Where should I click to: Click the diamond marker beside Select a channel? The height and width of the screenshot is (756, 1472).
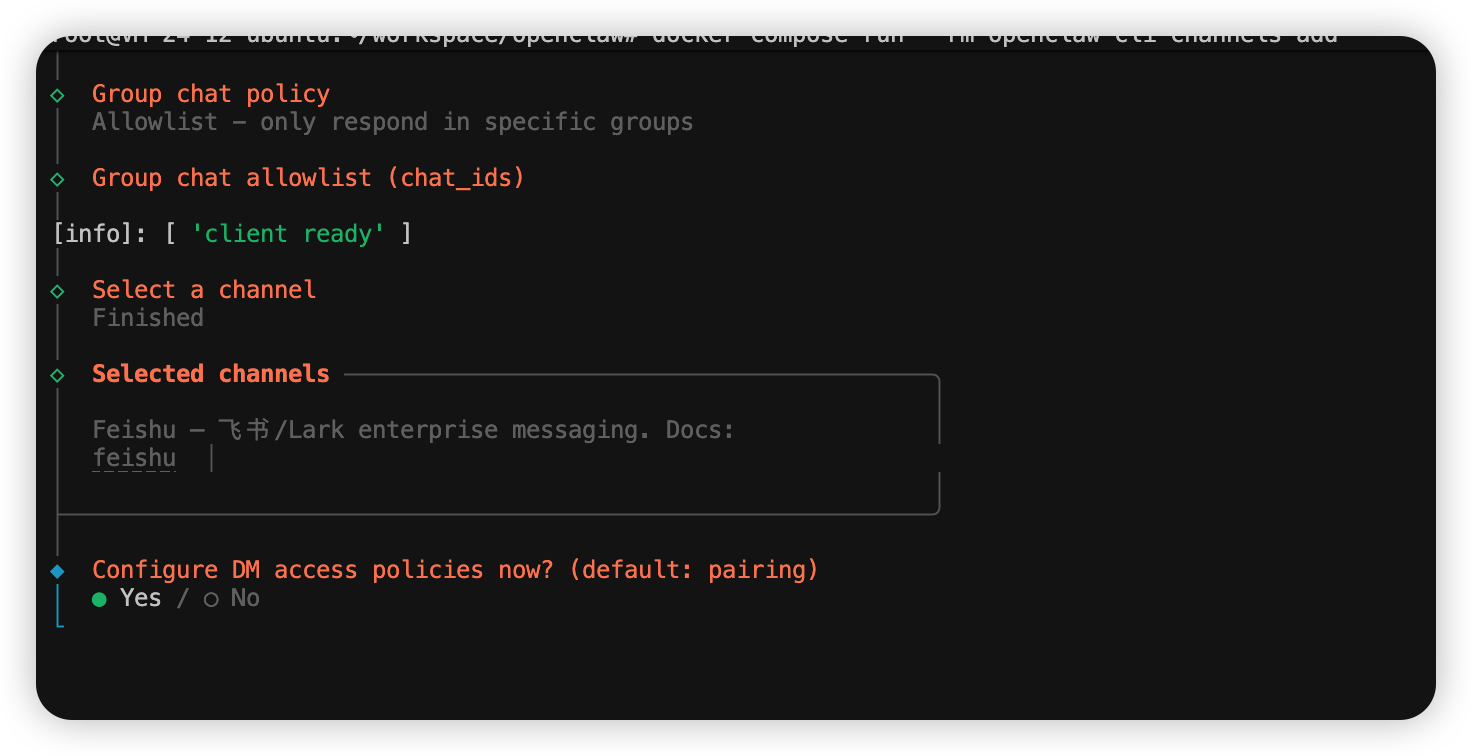coord(57,291)
